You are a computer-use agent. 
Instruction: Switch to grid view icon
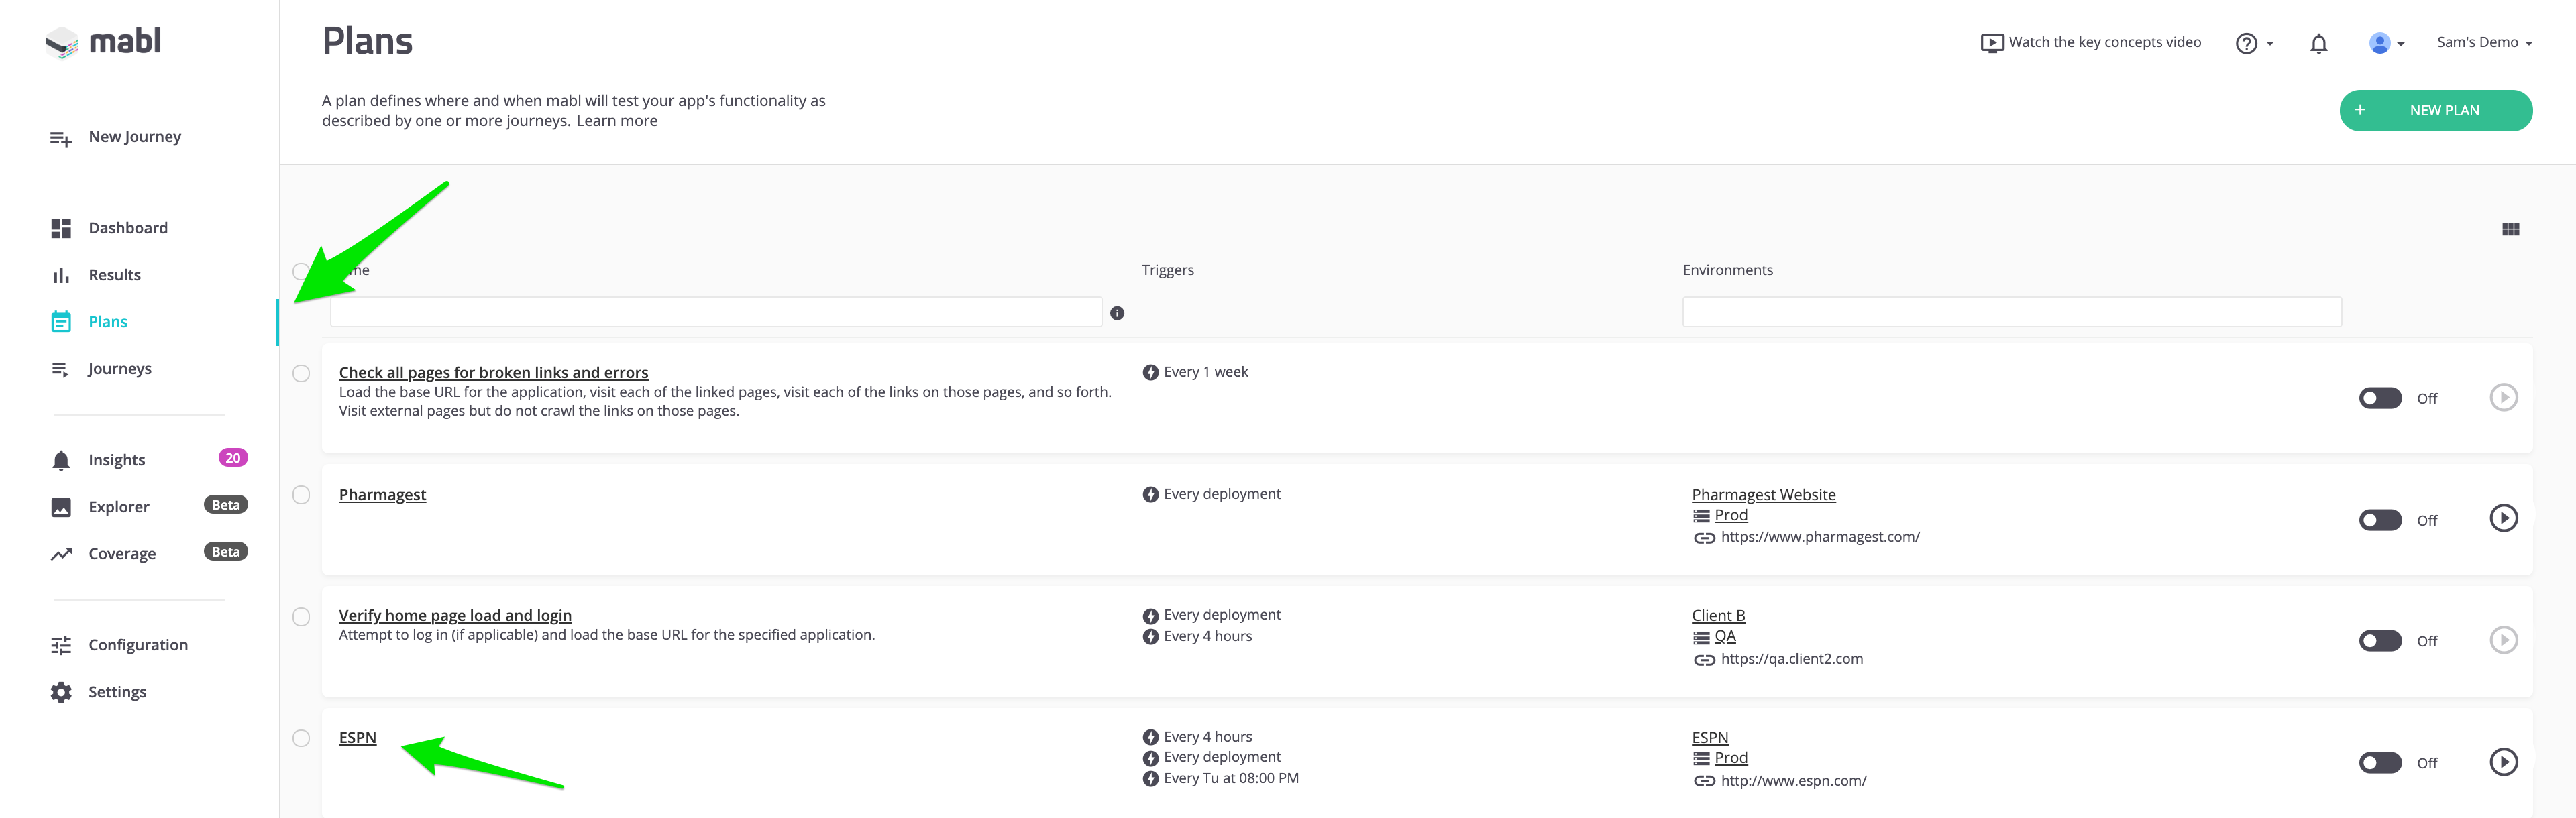coord(2510,229)
